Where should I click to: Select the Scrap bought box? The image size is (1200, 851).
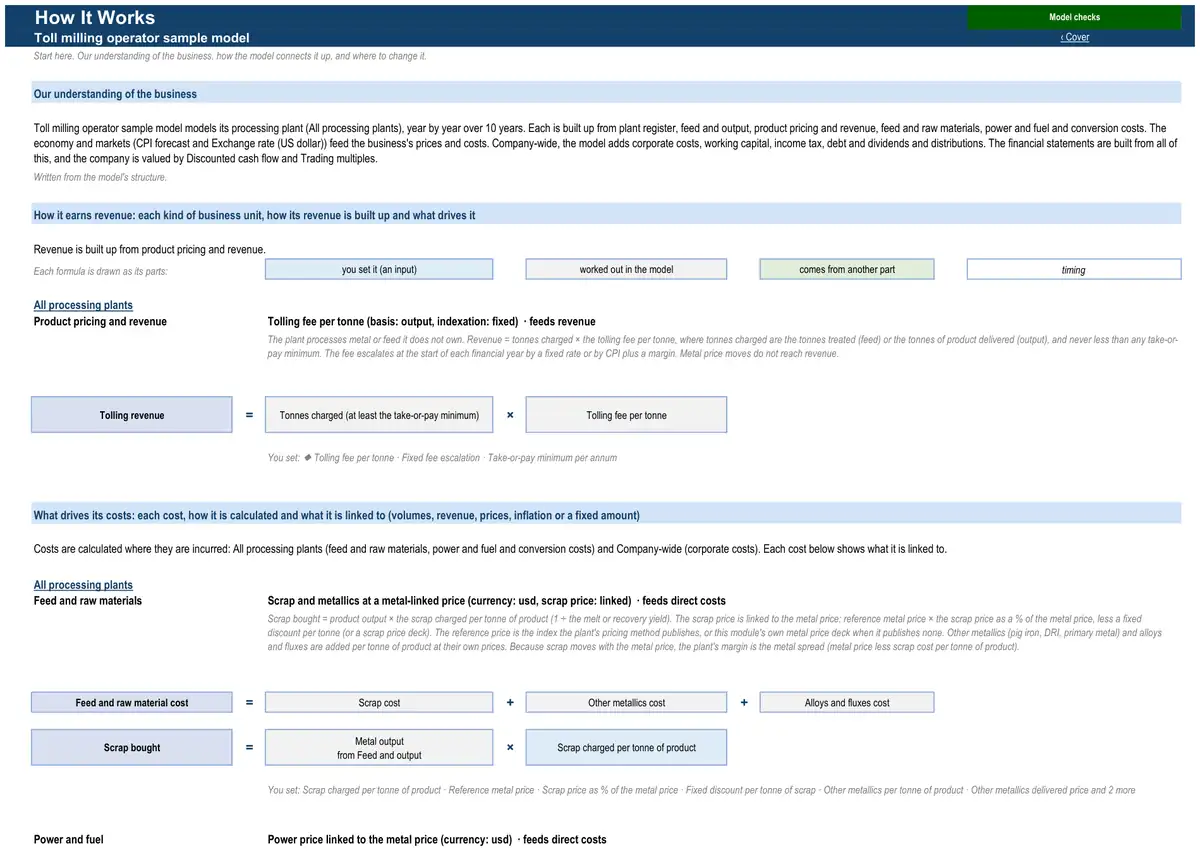pyautogui.click(x=132, y=747)
